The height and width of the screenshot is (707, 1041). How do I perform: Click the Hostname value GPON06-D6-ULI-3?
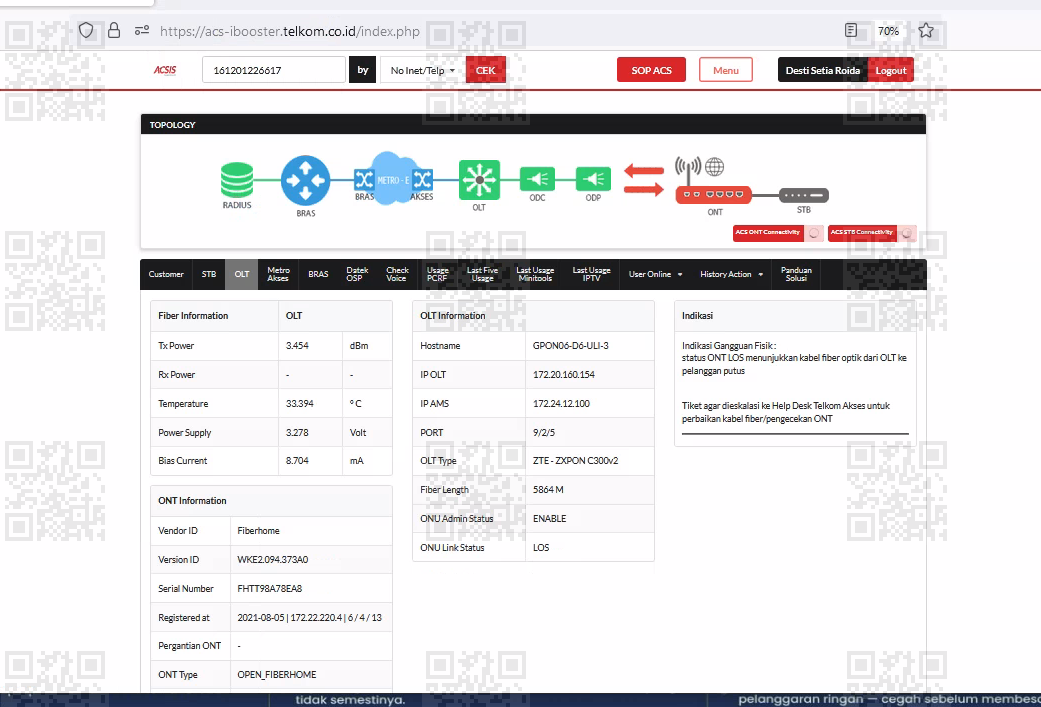(x=570, y=345)
